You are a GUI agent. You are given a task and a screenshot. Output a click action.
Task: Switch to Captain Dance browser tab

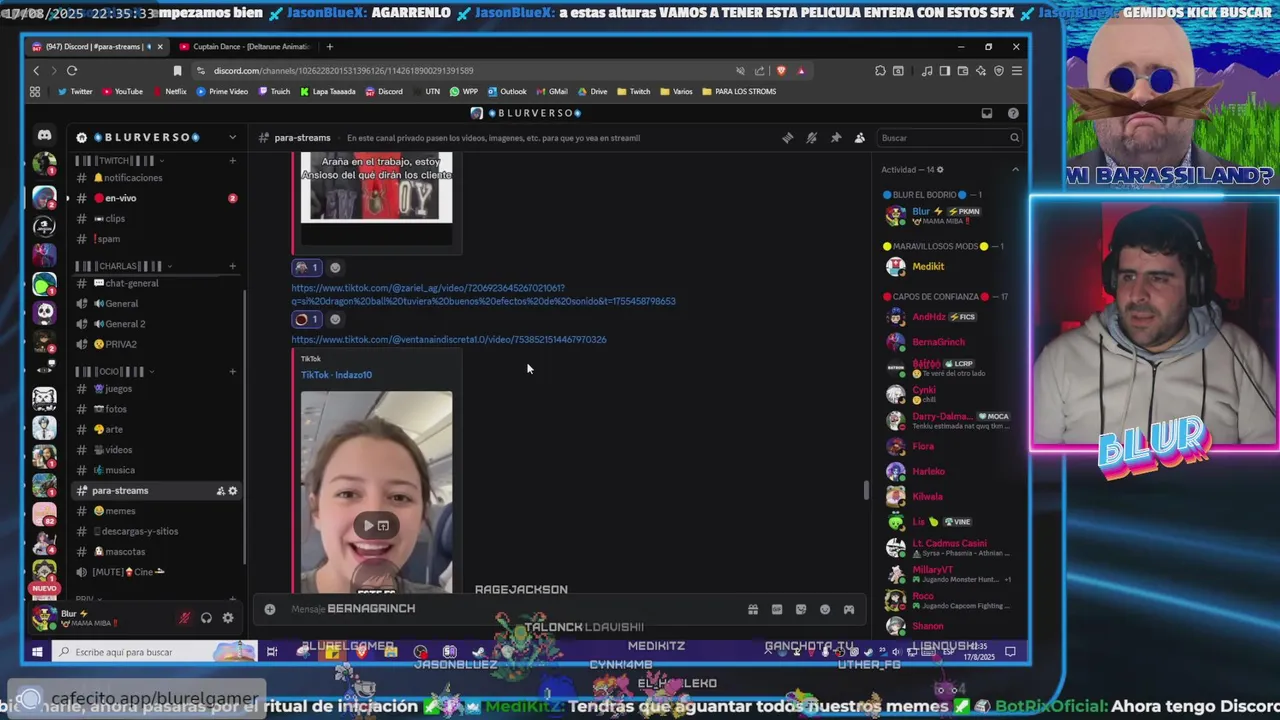point(245,47)
